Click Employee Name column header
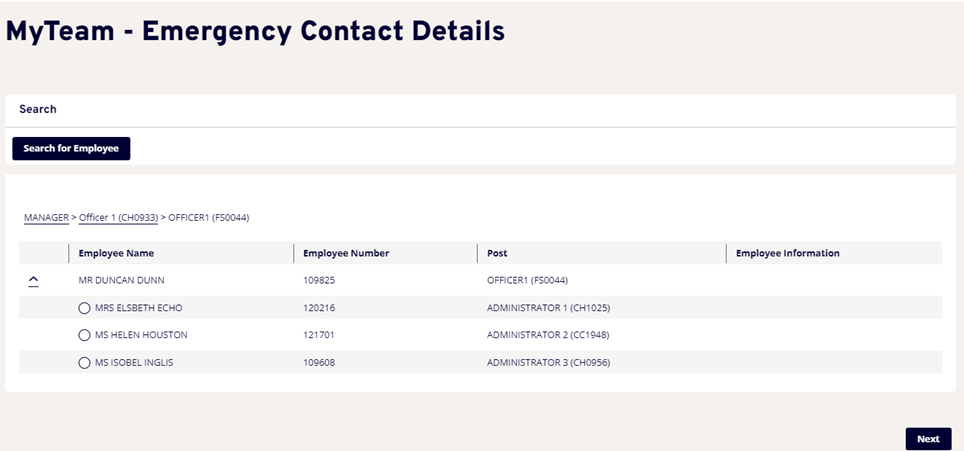The width and height of the screenshot is (964, 451). [116, 253]
